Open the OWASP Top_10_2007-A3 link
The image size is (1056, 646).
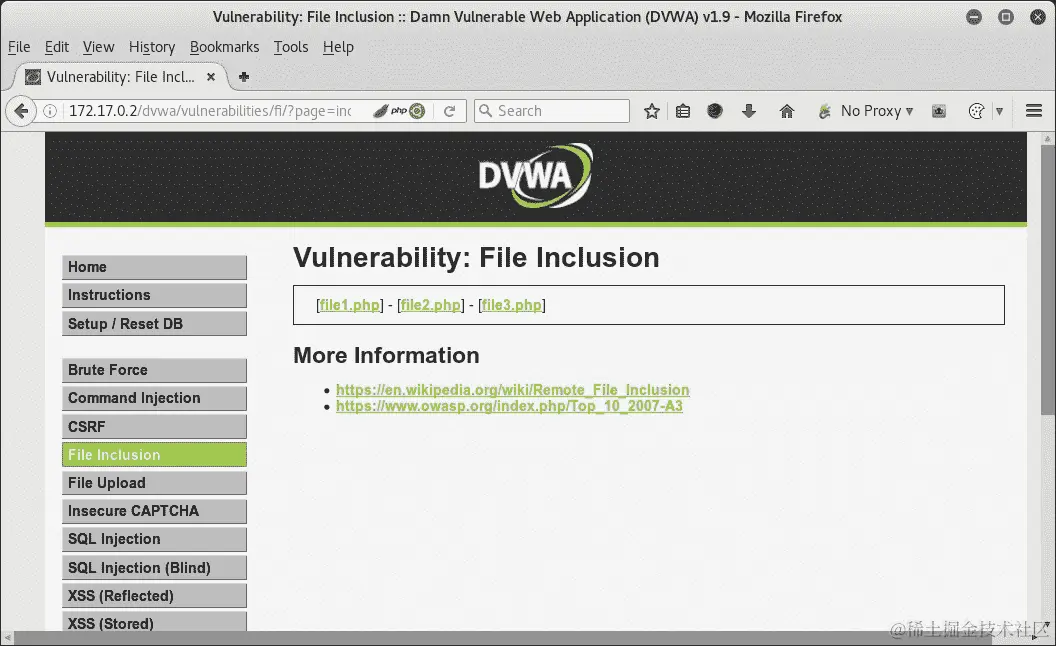coord(509,406)
